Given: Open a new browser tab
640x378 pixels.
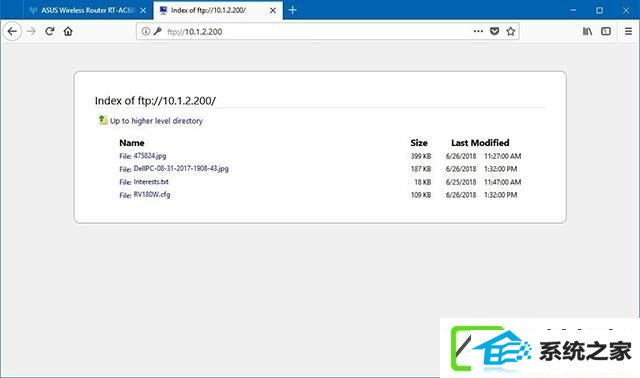Looking at the screenshot, I should pyautogui.click(x=293, y=10).
